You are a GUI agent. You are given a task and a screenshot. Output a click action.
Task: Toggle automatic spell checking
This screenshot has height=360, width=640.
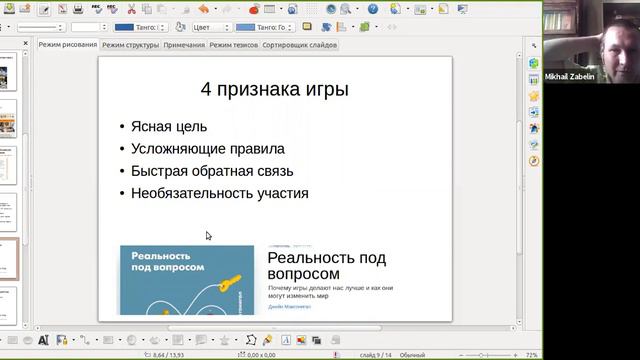tap(112, 9)
